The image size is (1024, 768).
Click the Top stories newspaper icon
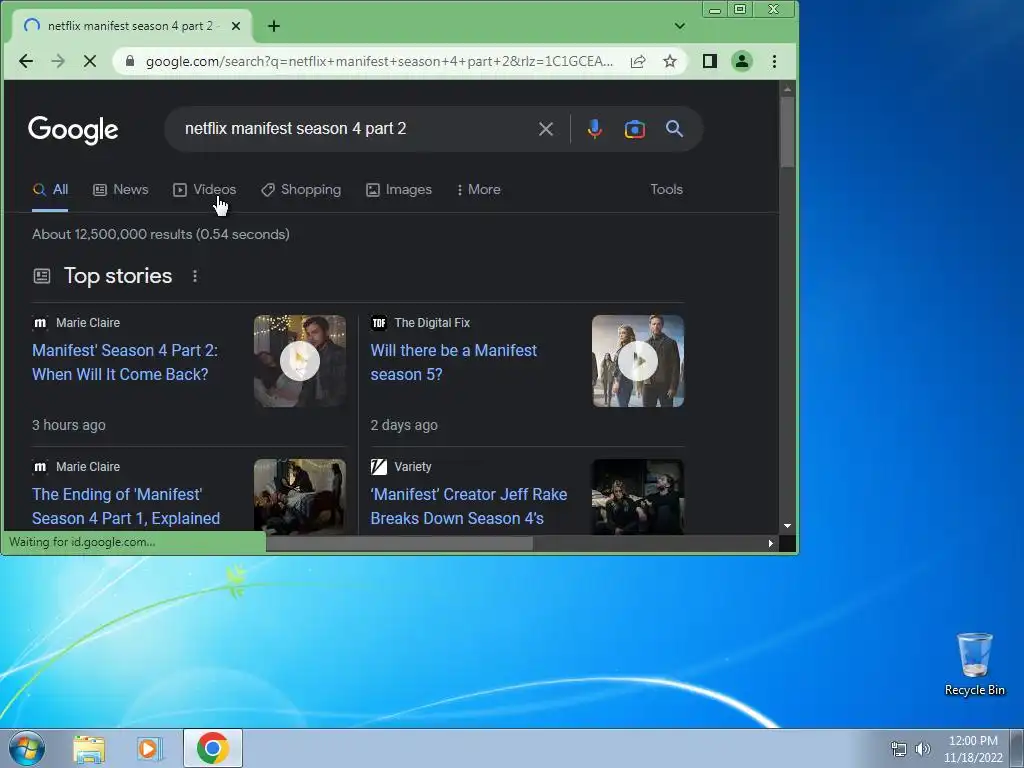click(x=42, y=276)
